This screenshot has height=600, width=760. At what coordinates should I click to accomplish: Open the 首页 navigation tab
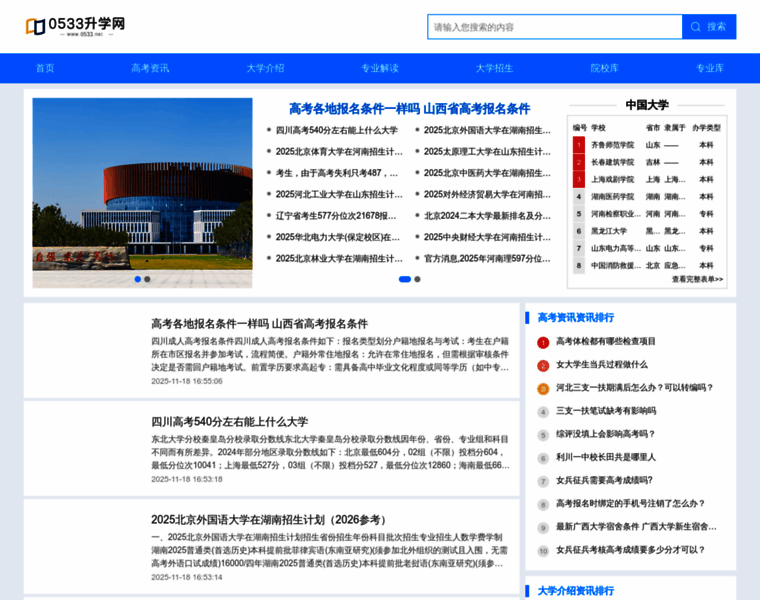coord(45,68)
